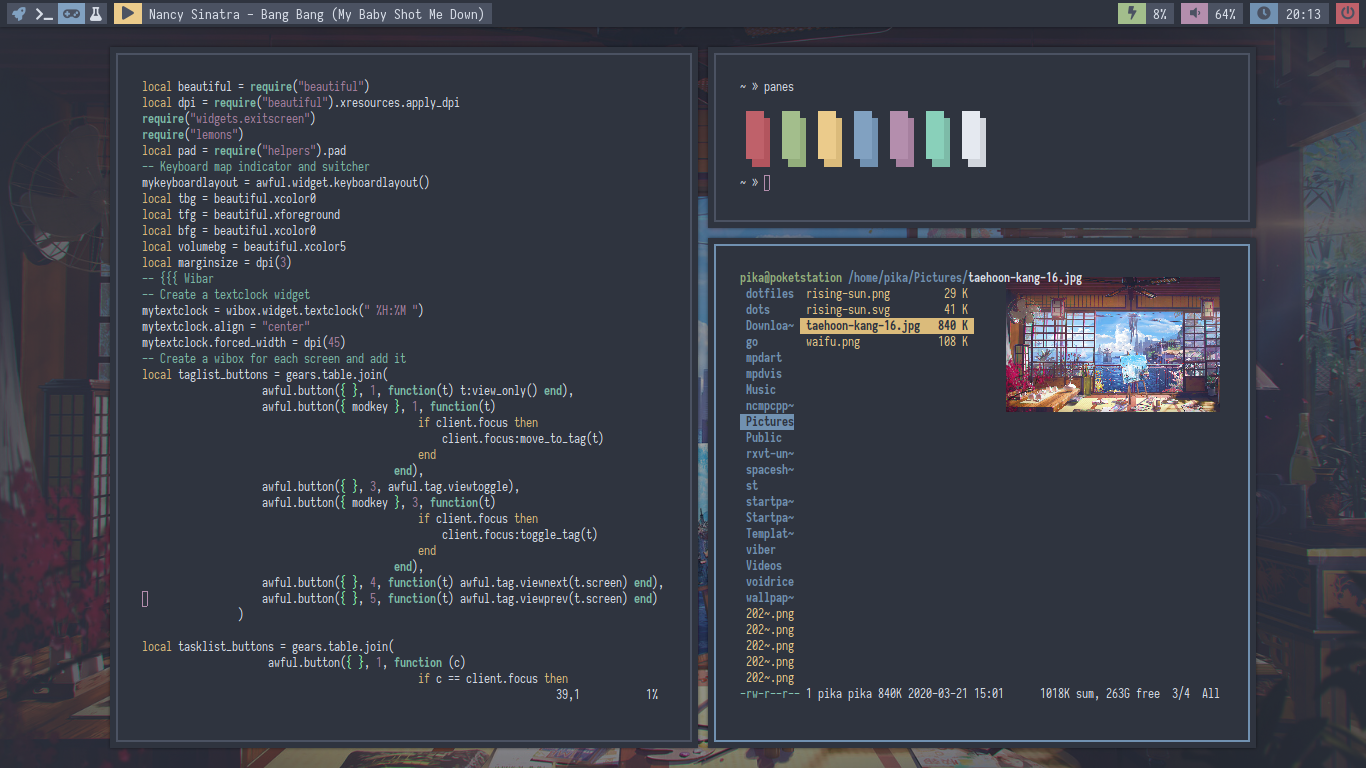Click the 20:13 time display
1366x768 pixels.
[1303, 14]
